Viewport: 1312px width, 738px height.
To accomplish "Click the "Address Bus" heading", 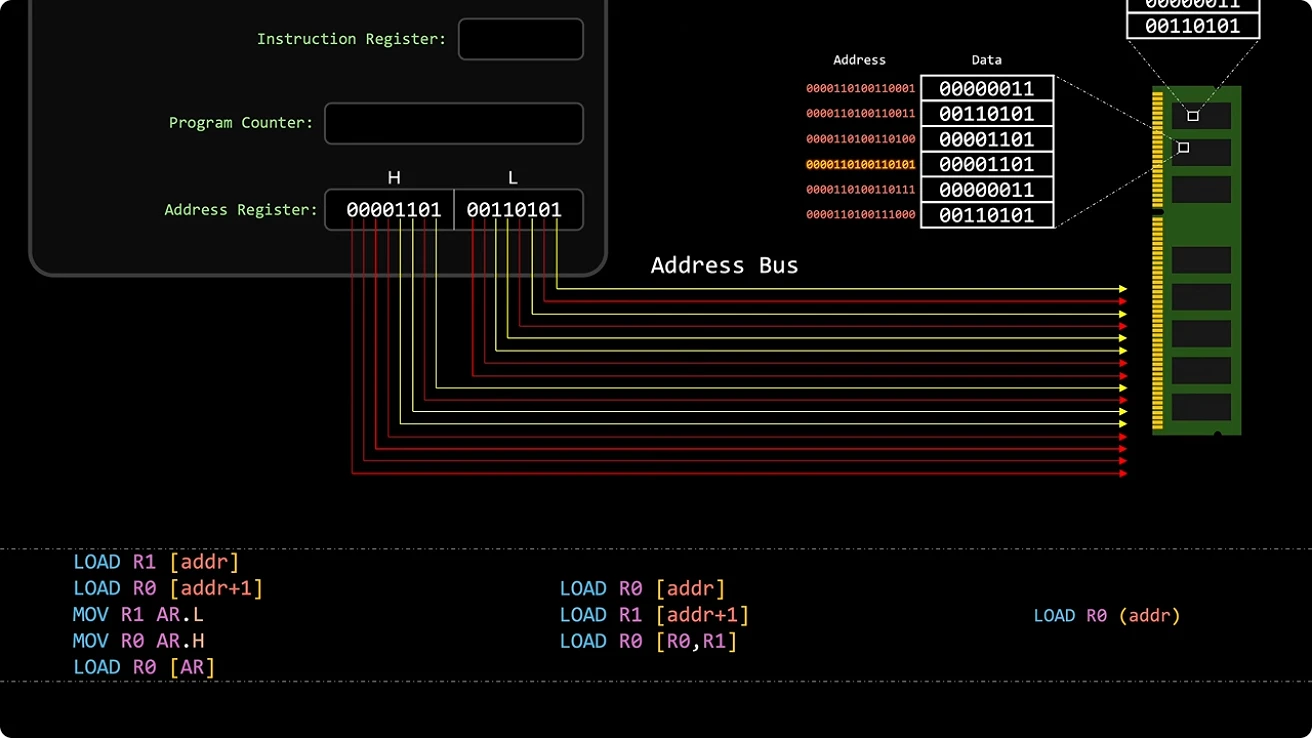I will tap(724, 266).
